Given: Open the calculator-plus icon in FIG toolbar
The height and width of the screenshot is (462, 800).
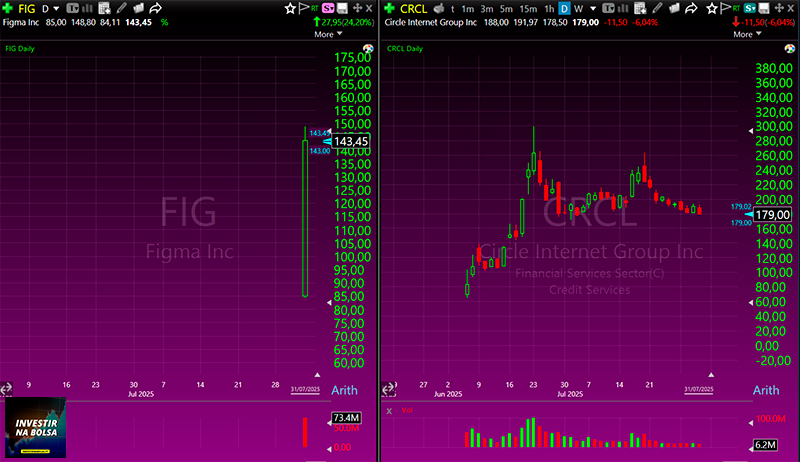Looking at the screenshot, I should click(104, 8).
